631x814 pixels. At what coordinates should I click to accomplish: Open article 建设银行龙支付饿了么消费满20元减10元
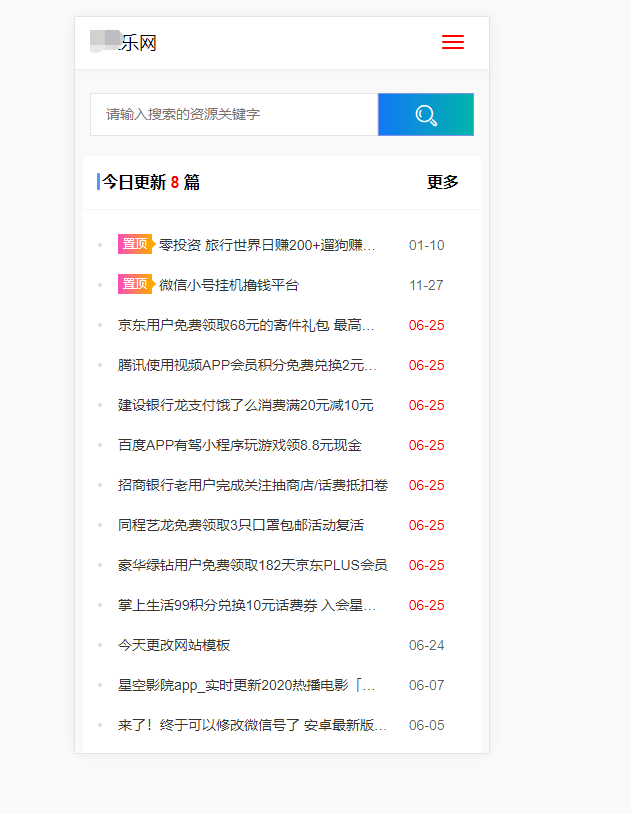pyautogui.click(x=246, y=405)
